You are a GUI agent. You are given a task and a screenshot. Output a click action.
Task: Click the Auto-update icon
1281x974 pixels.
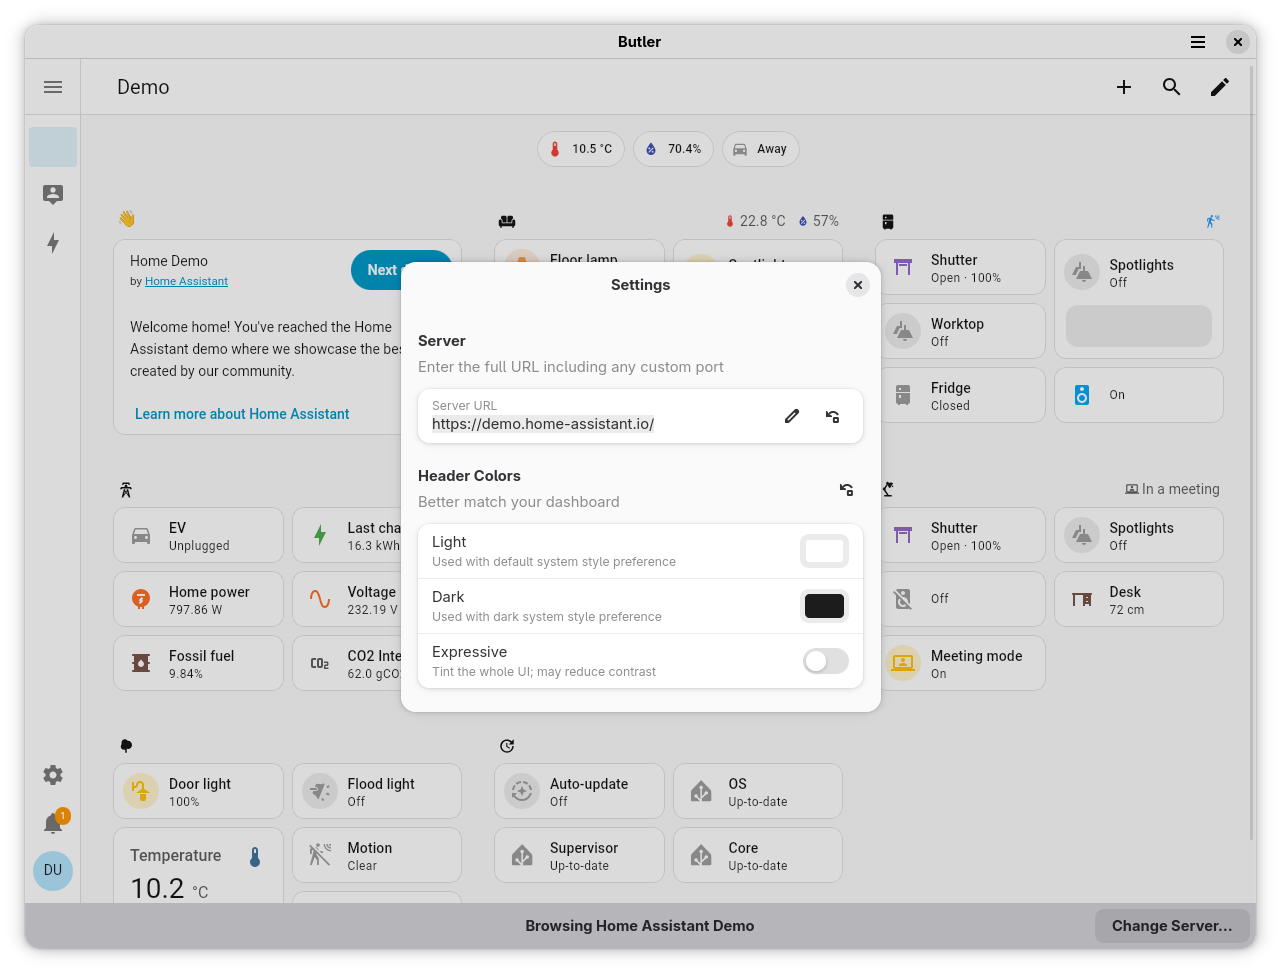[x=522, y=791]
